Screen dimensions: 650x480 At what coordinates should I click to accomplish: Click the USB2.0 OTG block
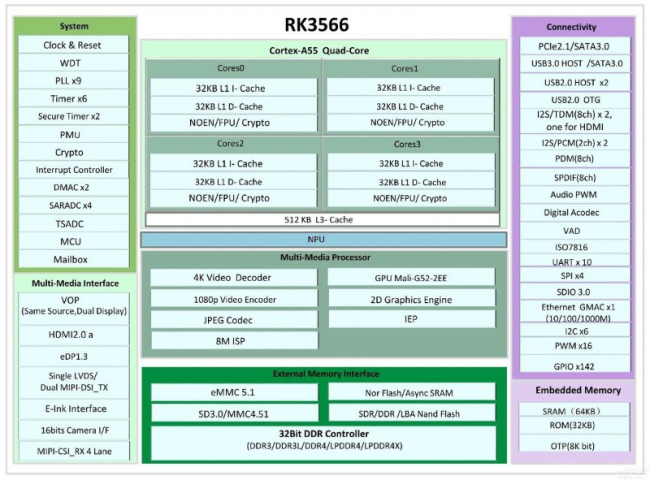[x=575, y=100]
